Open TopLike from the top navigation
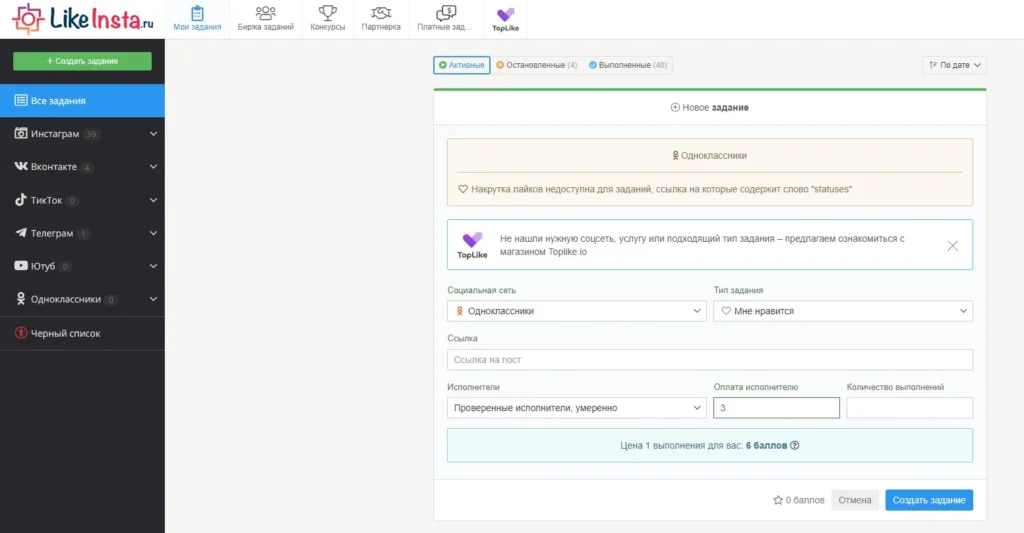The width and height of the screenshot is (1024, 533). coord(505,19)
